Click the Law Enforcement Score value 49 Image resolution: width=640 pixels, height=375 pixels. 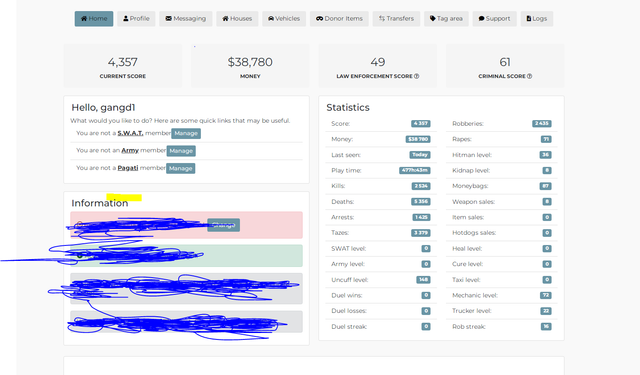click(378, 62)
